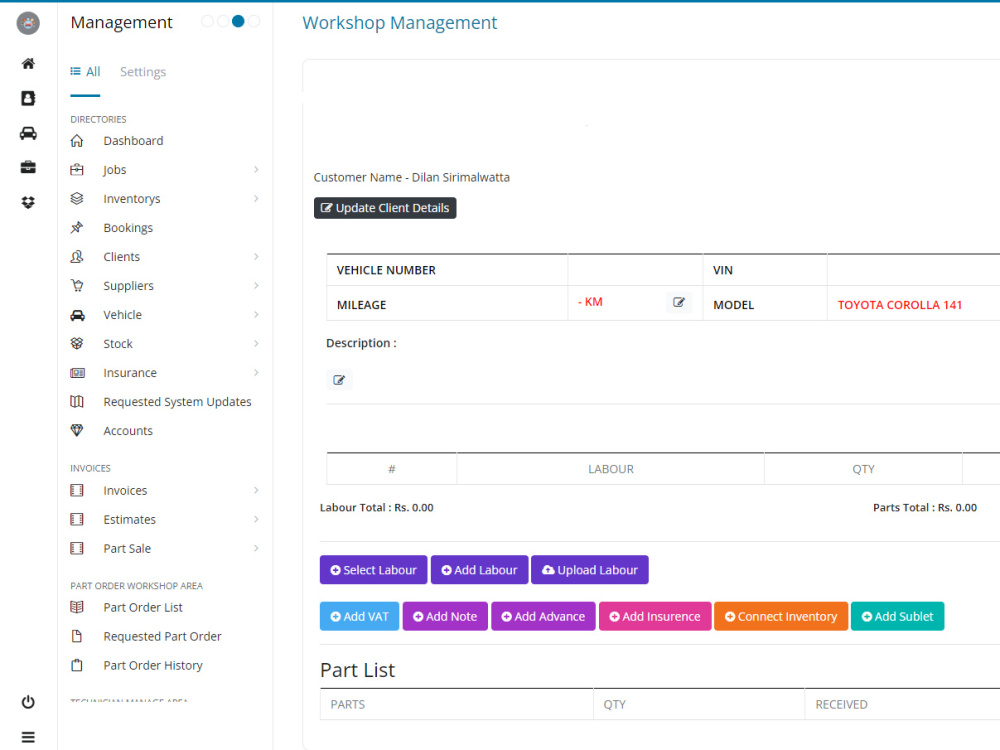The image size is (1000, 750).
Task: Click the TOYOTA COROLLA 141 model value
Action: point(899,305)
